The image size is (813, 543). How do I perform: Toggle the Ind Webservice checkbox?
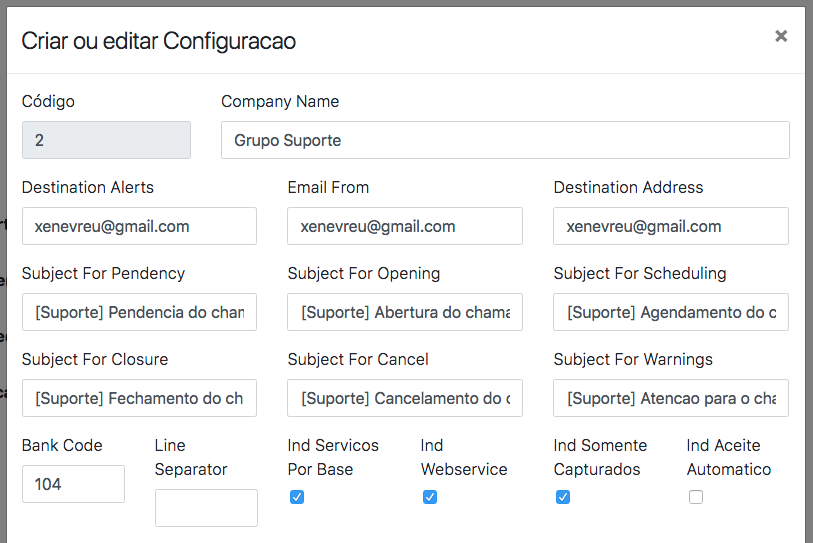pos(430,497)
